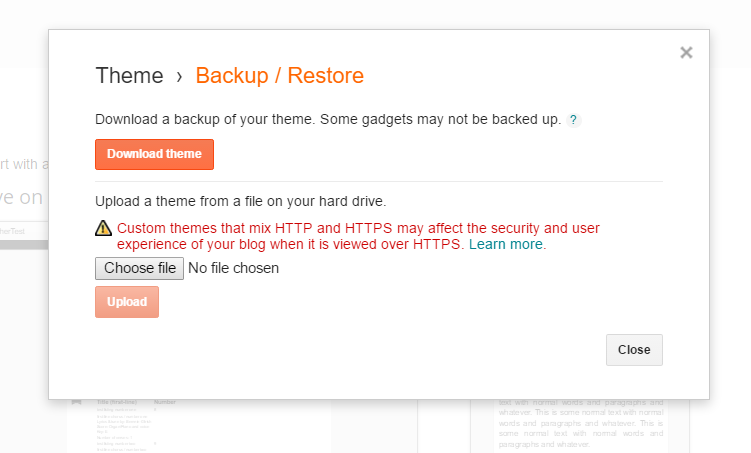Click the breadcrumb chevron after Theme
The width and height of the screenshot is (751, 453).
(179, 77)
